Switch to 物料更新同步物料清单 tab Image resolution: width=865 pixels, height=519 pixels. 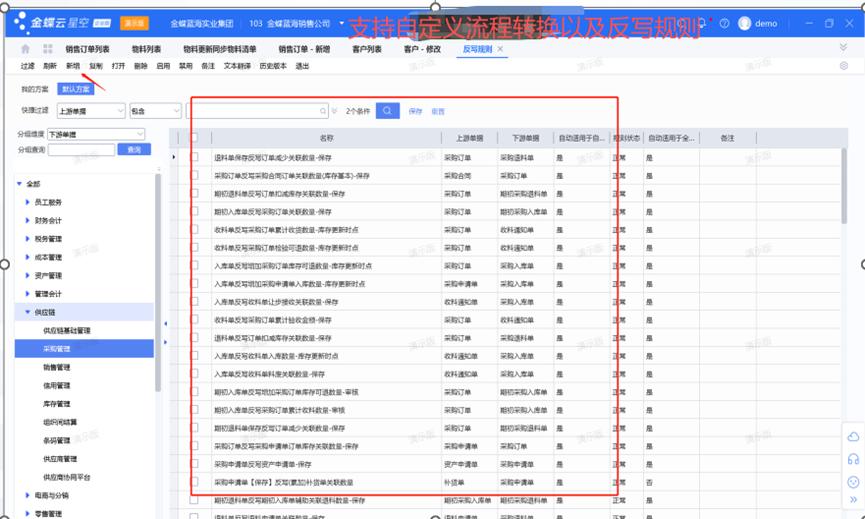point(220,49)
